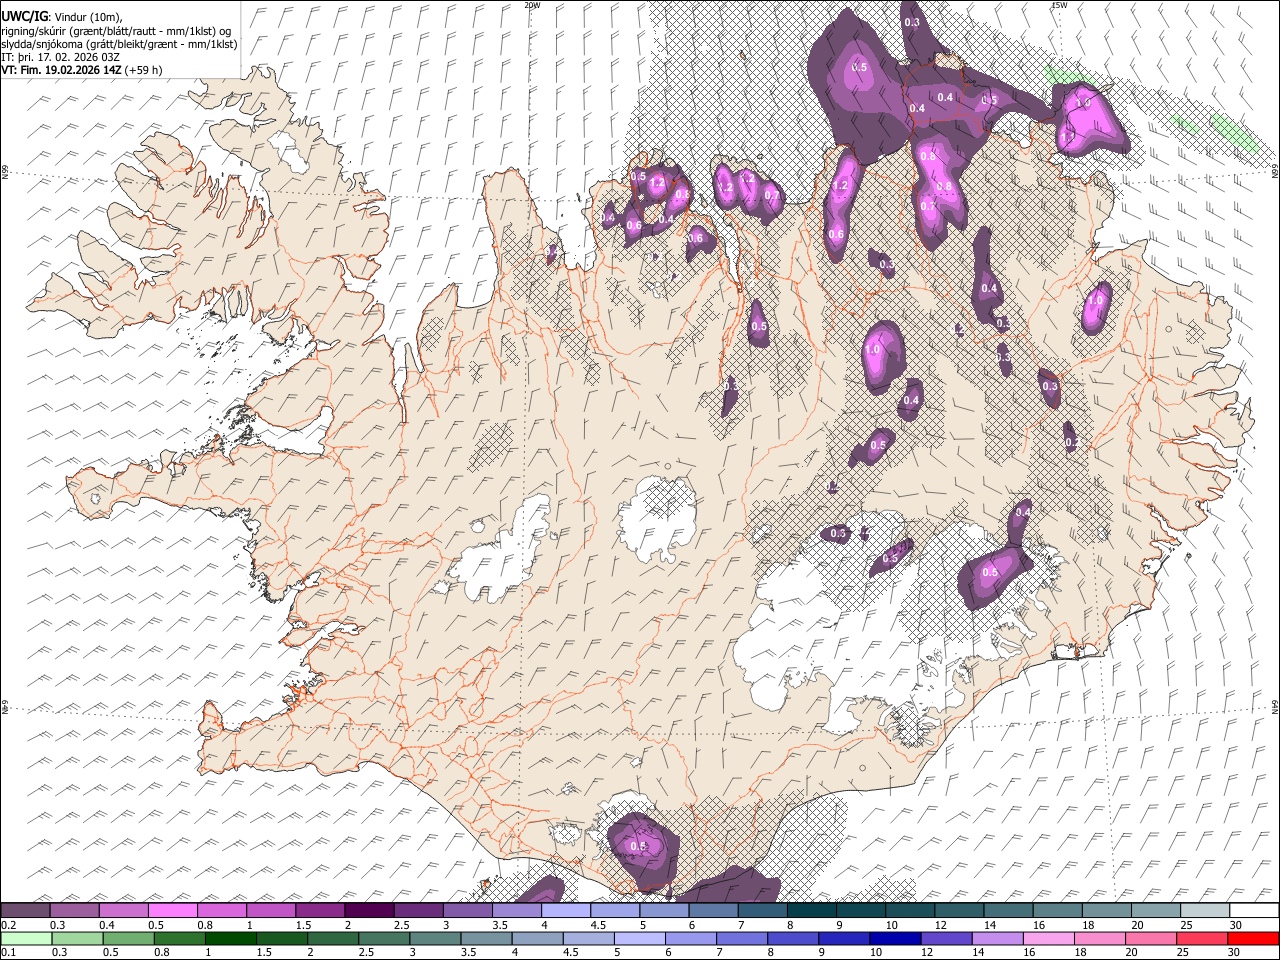This screenshot has height=960, width=1280.
Task: Select the 5 swatch in the upper snow legend
Action: tap(664, 910)
